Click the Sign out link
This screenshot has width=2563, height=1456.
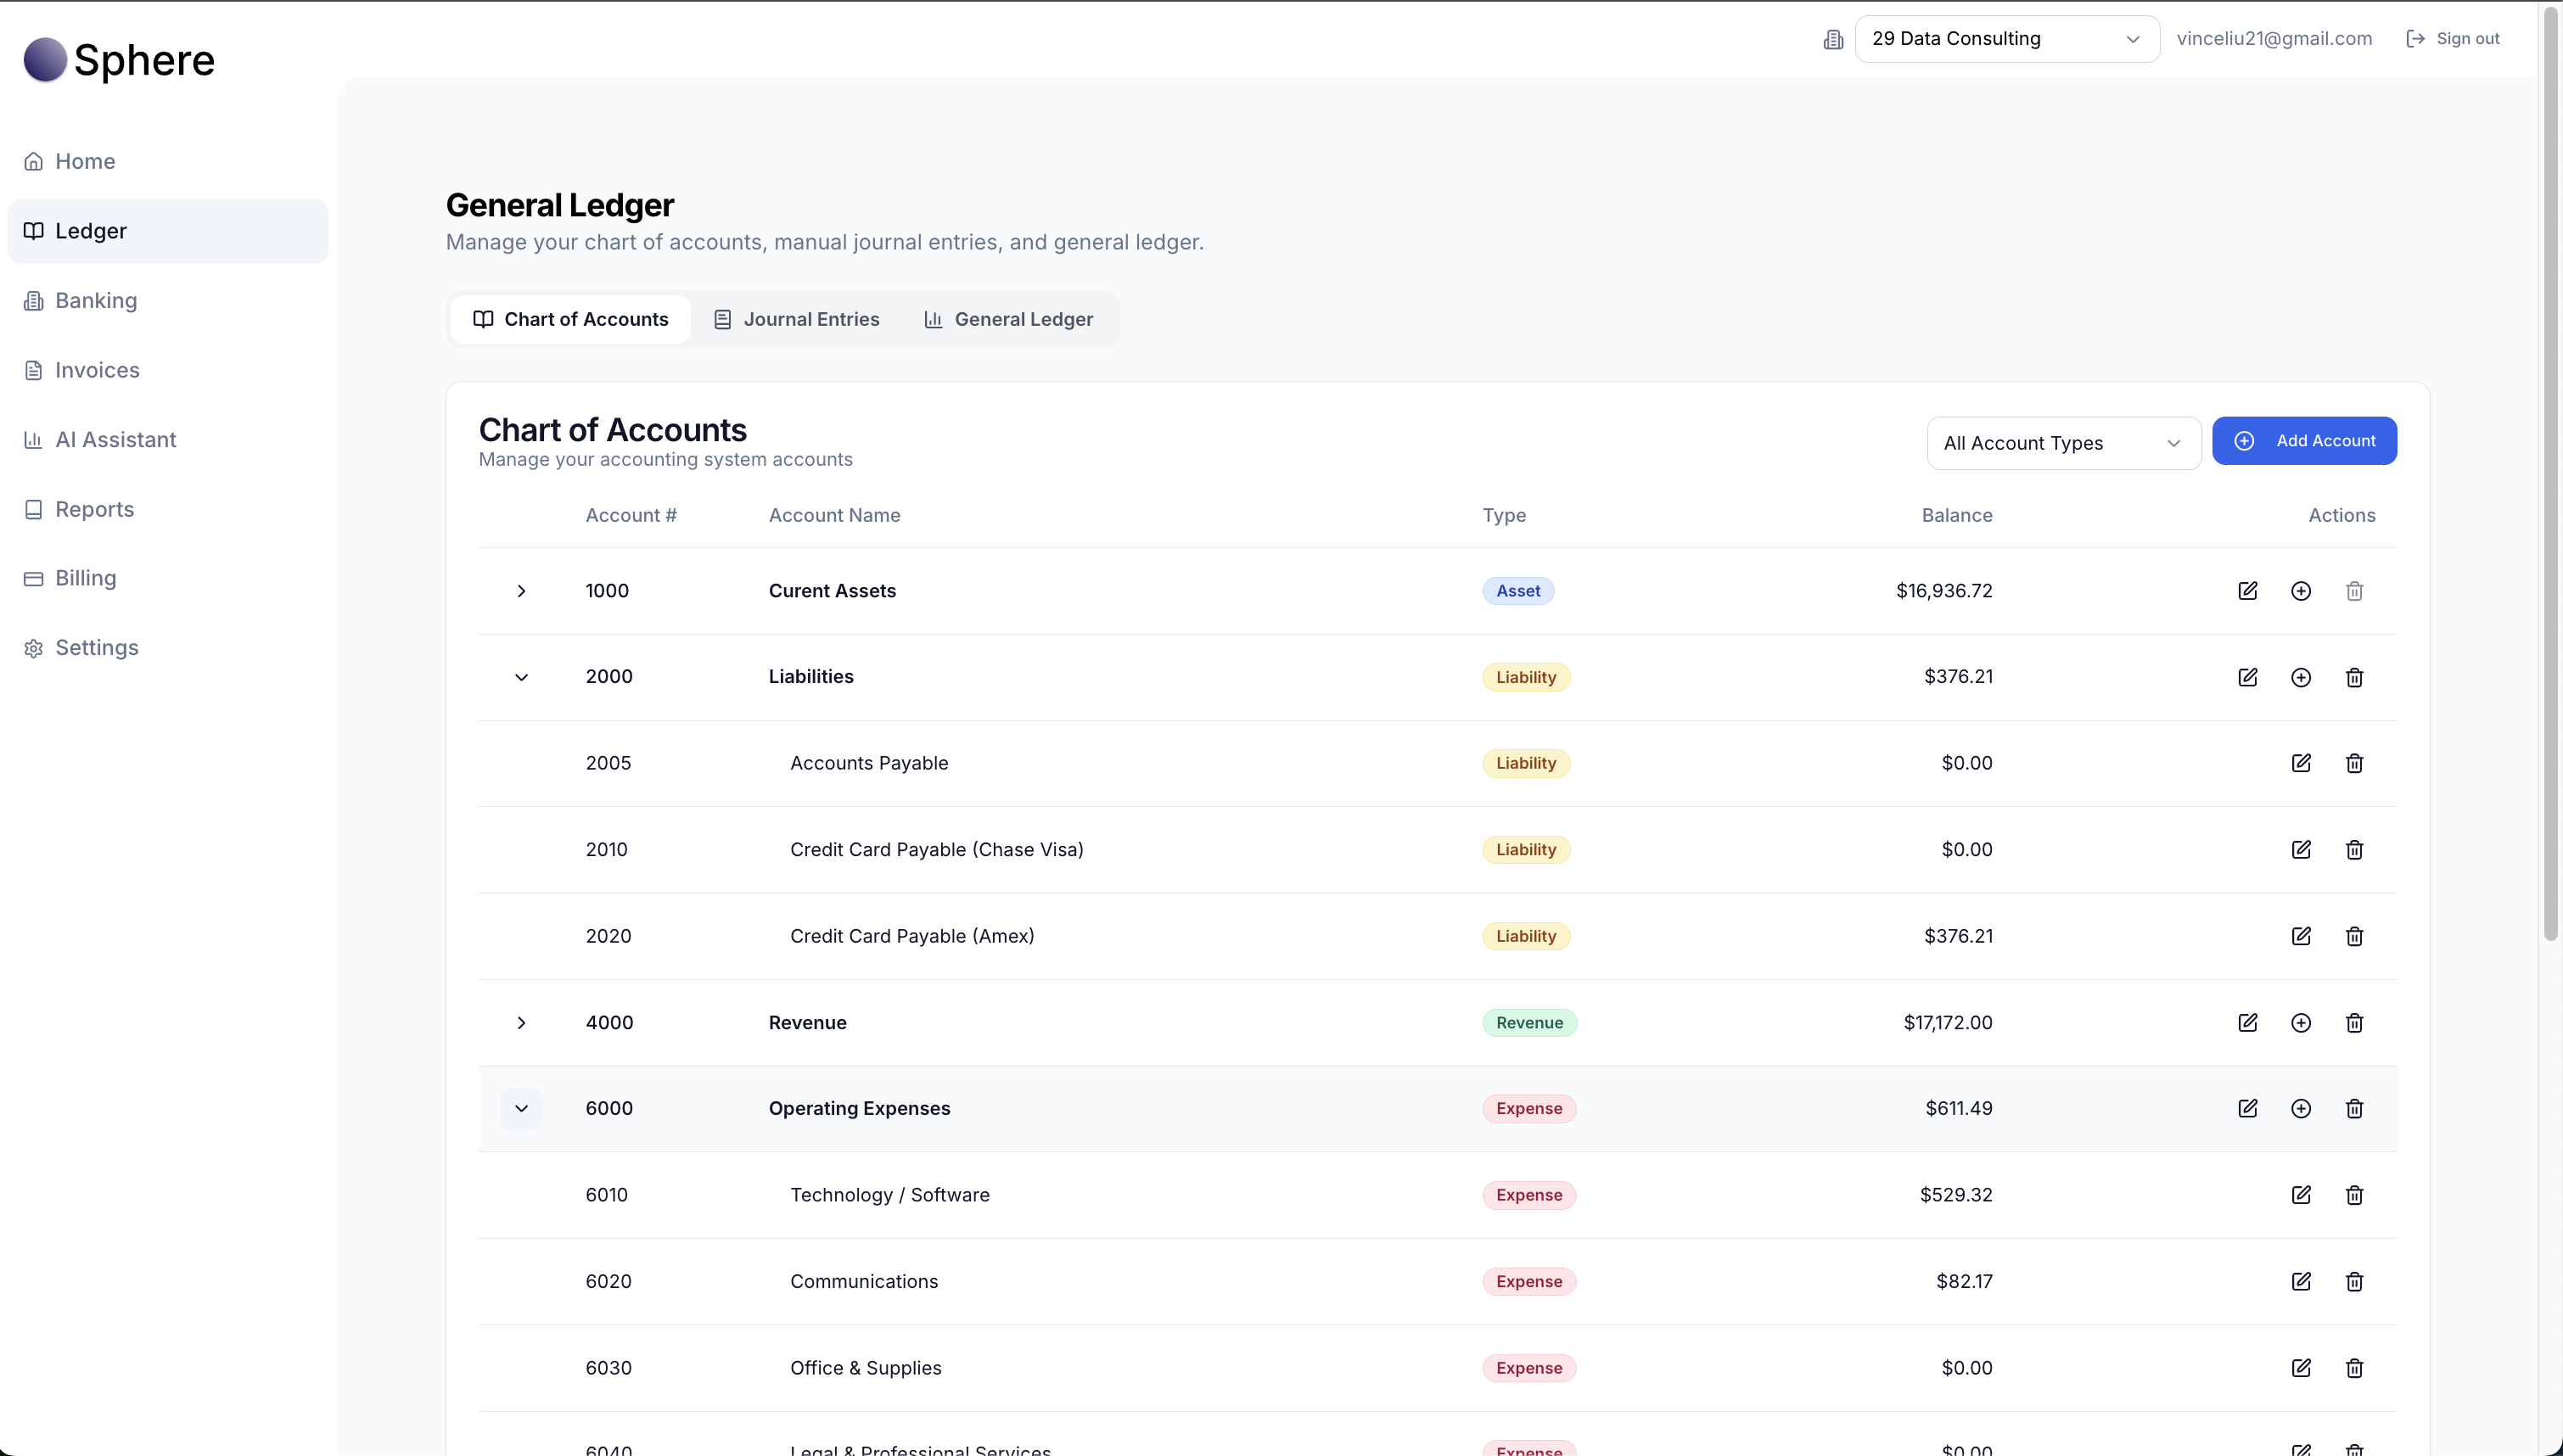2452,39
